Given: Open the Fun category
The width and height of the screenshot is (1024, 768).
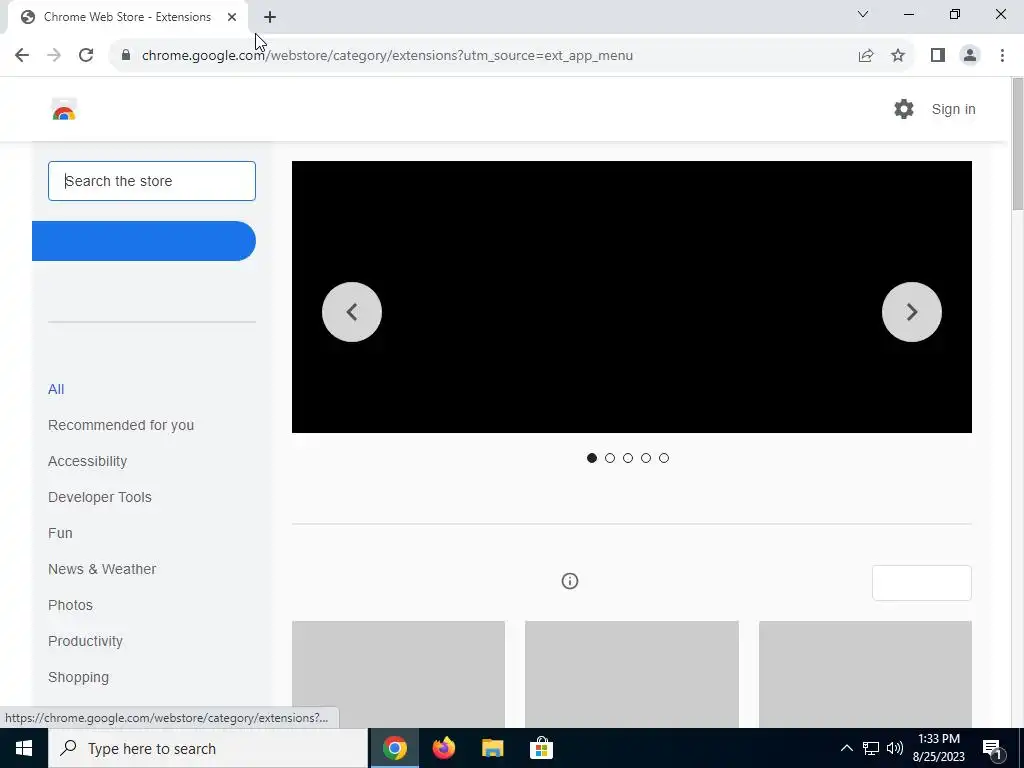Looking at the screenshot, I should tap(60, 533).
